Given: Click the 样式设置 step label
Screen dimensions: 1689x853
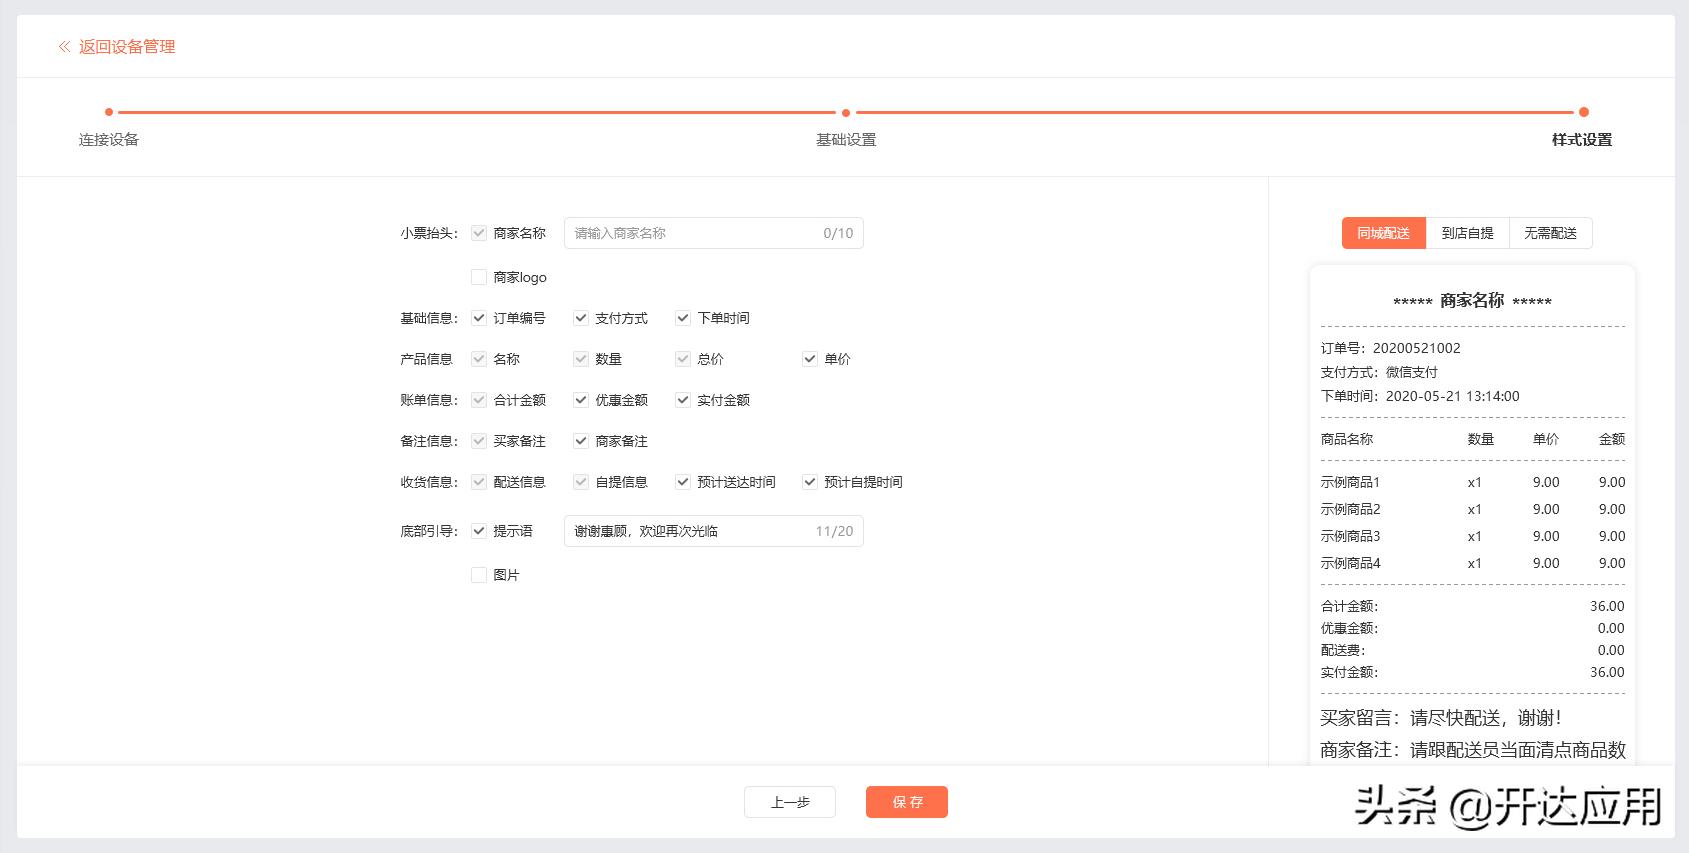Looking at the screenshot, I should pos(1582,140).
